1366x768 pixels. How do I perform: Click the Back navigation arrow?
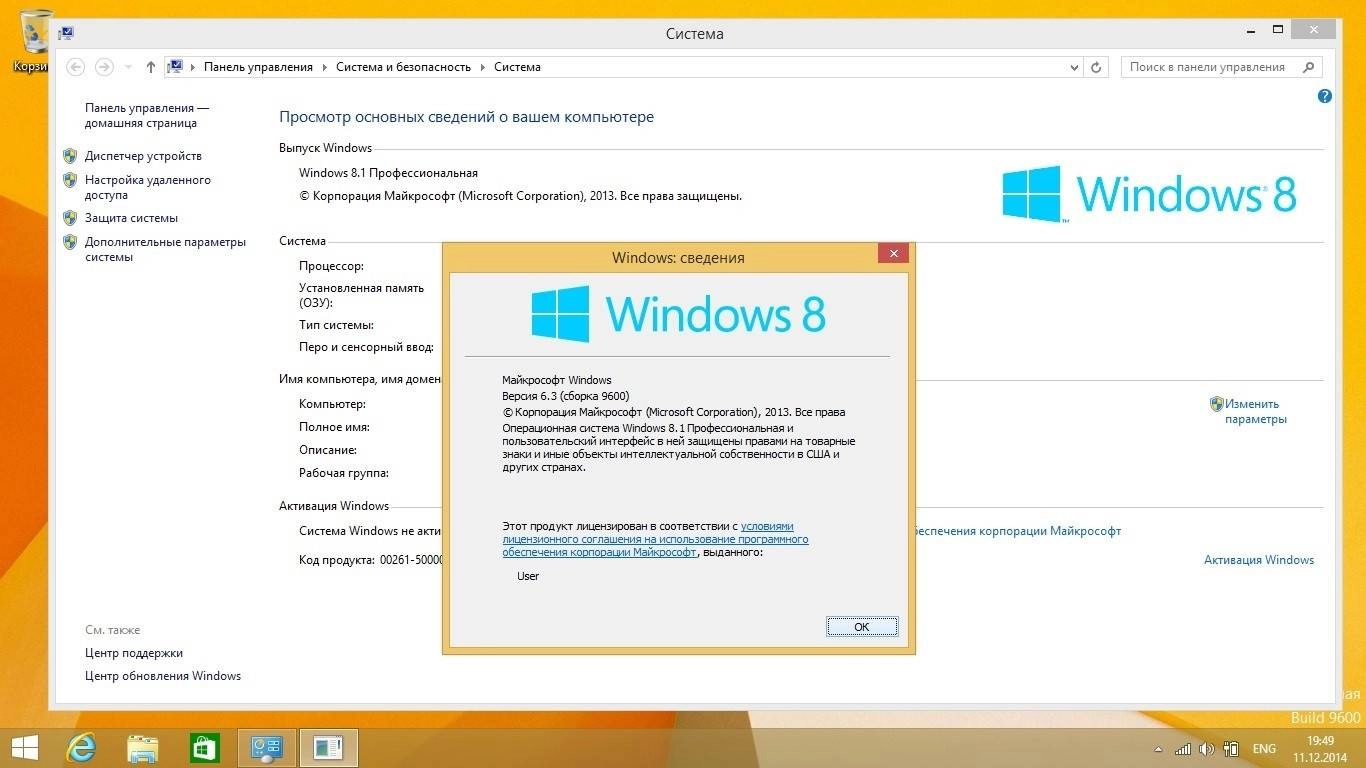point(75,67)
